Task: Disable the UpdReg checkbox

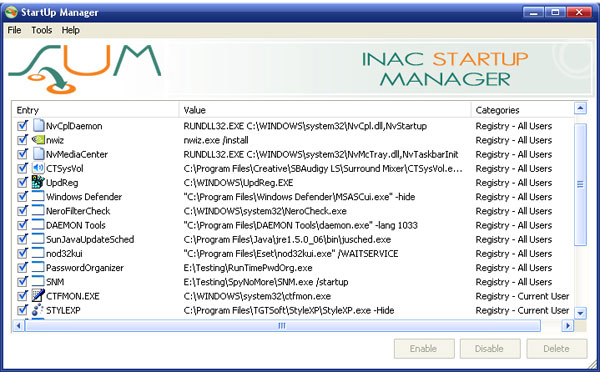Action: point(23,182)
